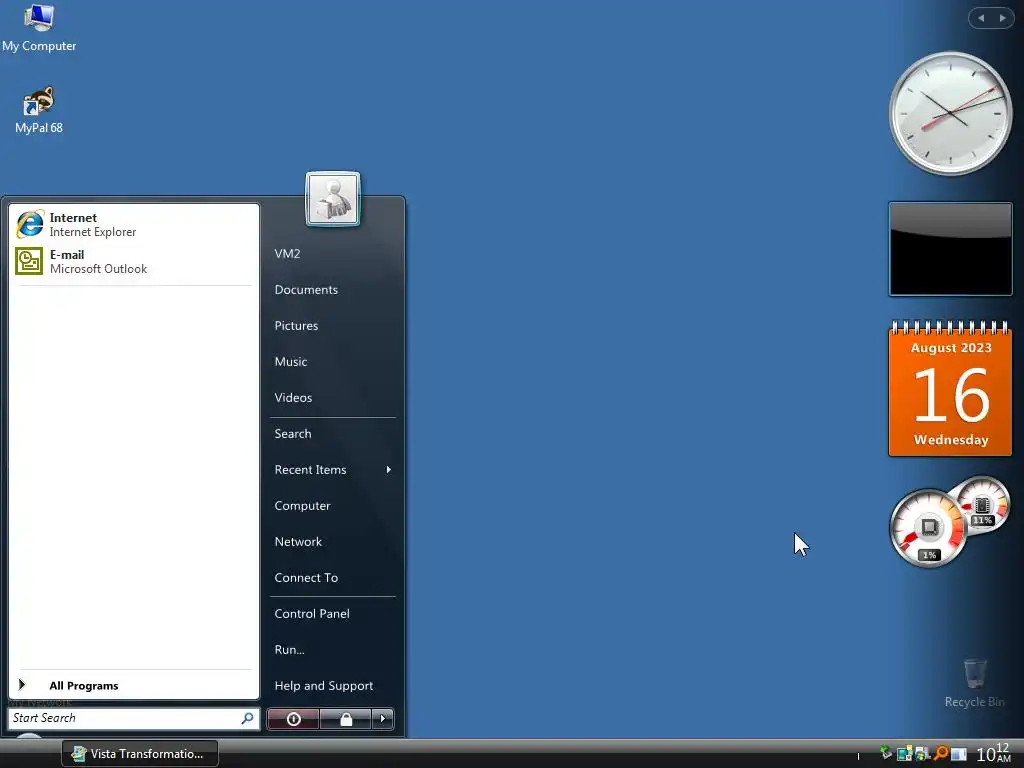The height and width of the screenshot is (768, 1024).
Task: Click the power shutdown button
Action: tap(293, 719)
